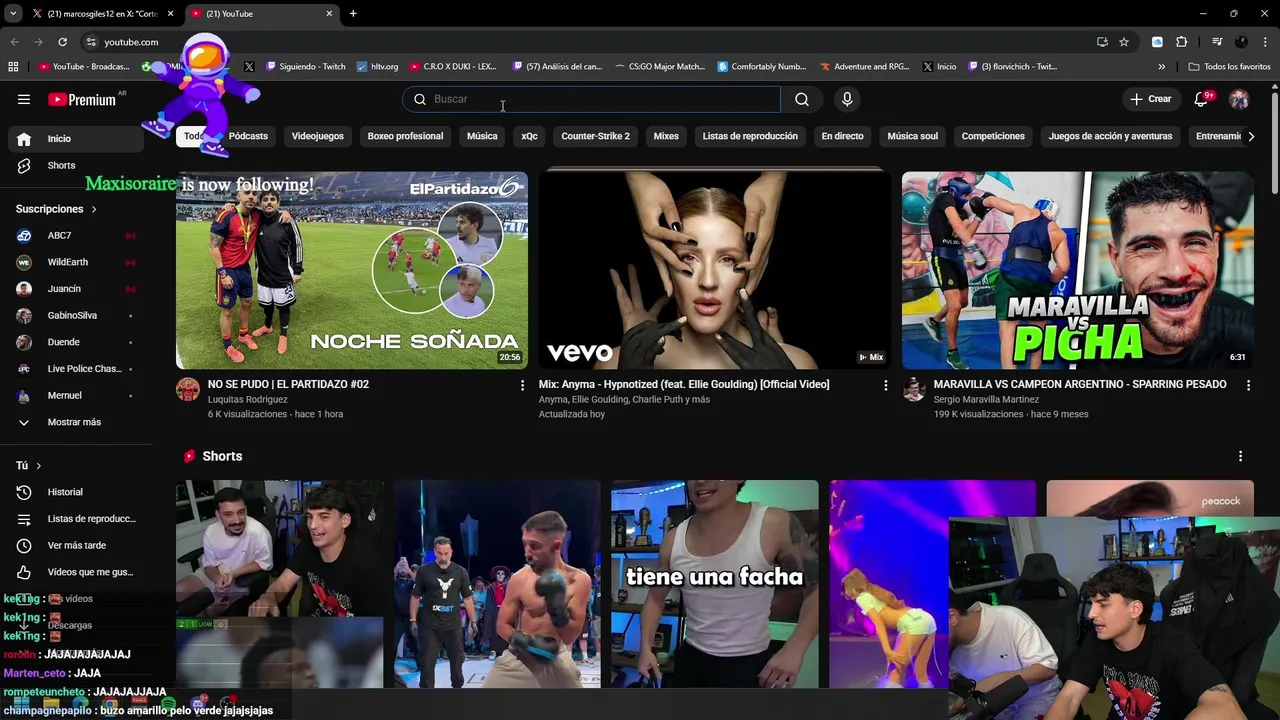The width and height of the screenshot is (1280, 720).
Task: Open options for MARAVILLA VS CAMPEON video
Action: point(1248,385)
